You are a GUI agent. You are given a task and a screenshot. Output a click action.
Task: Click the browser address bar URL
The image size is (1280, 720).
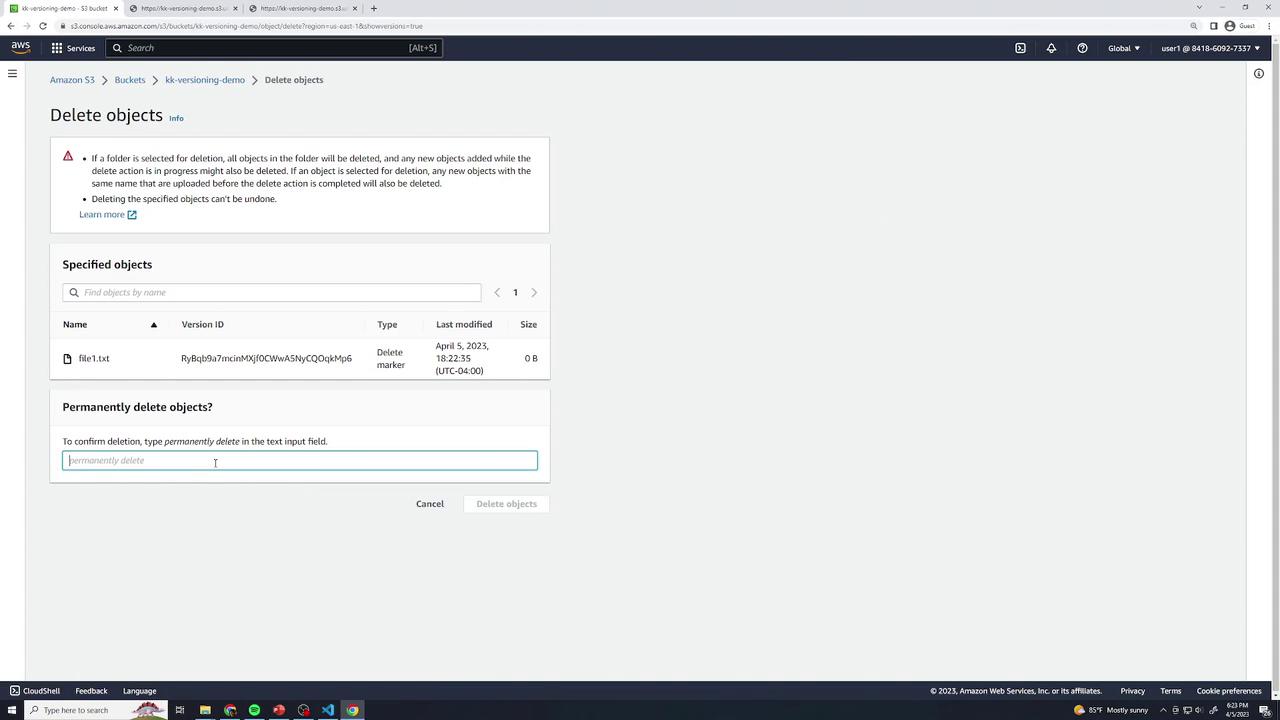tap(247, 26)
